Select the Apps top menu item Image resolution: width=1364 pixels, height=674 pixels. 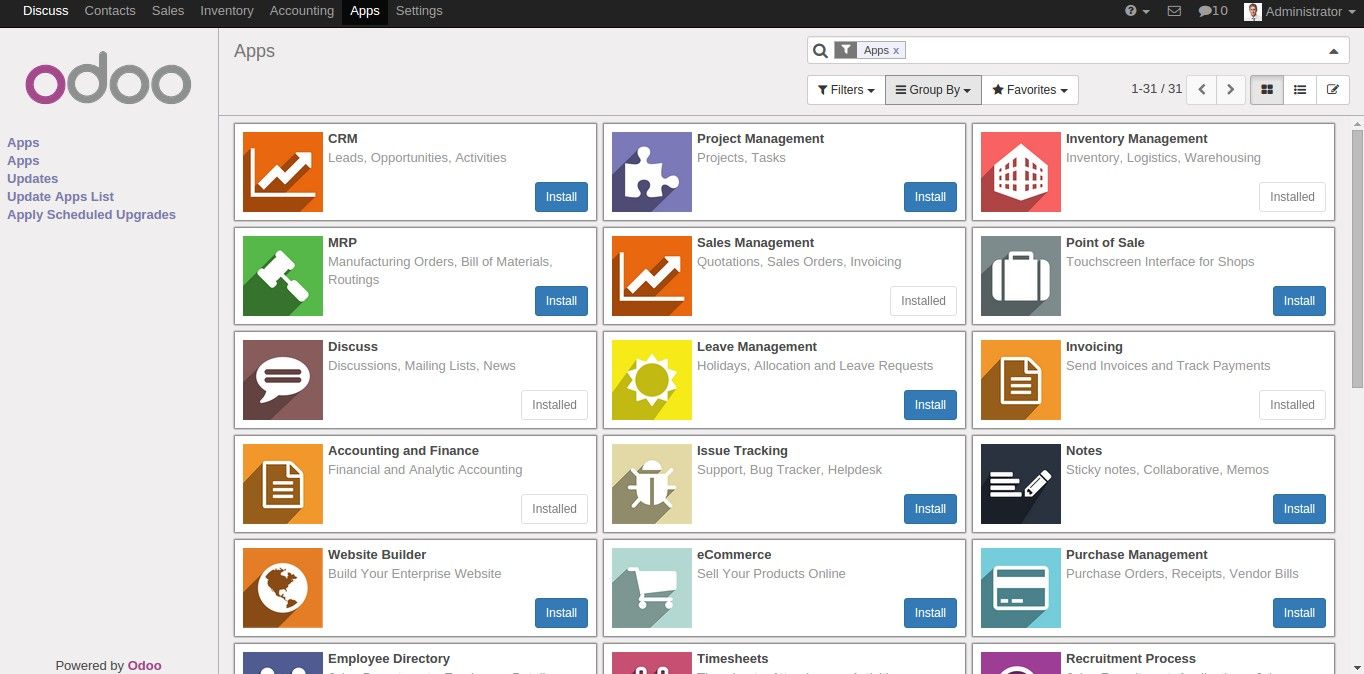[365, 11]
